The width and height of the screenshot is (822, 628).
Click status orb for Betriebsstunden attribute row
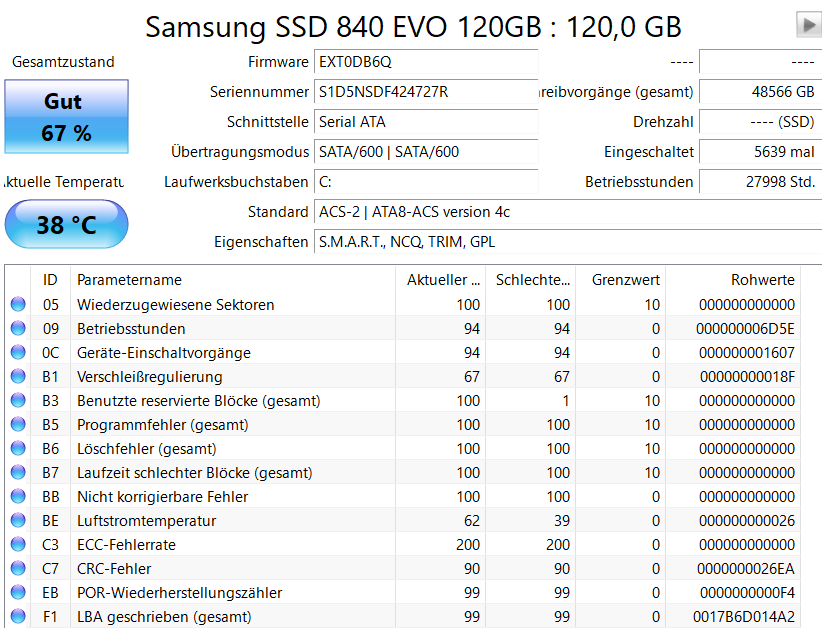[18, 328]
